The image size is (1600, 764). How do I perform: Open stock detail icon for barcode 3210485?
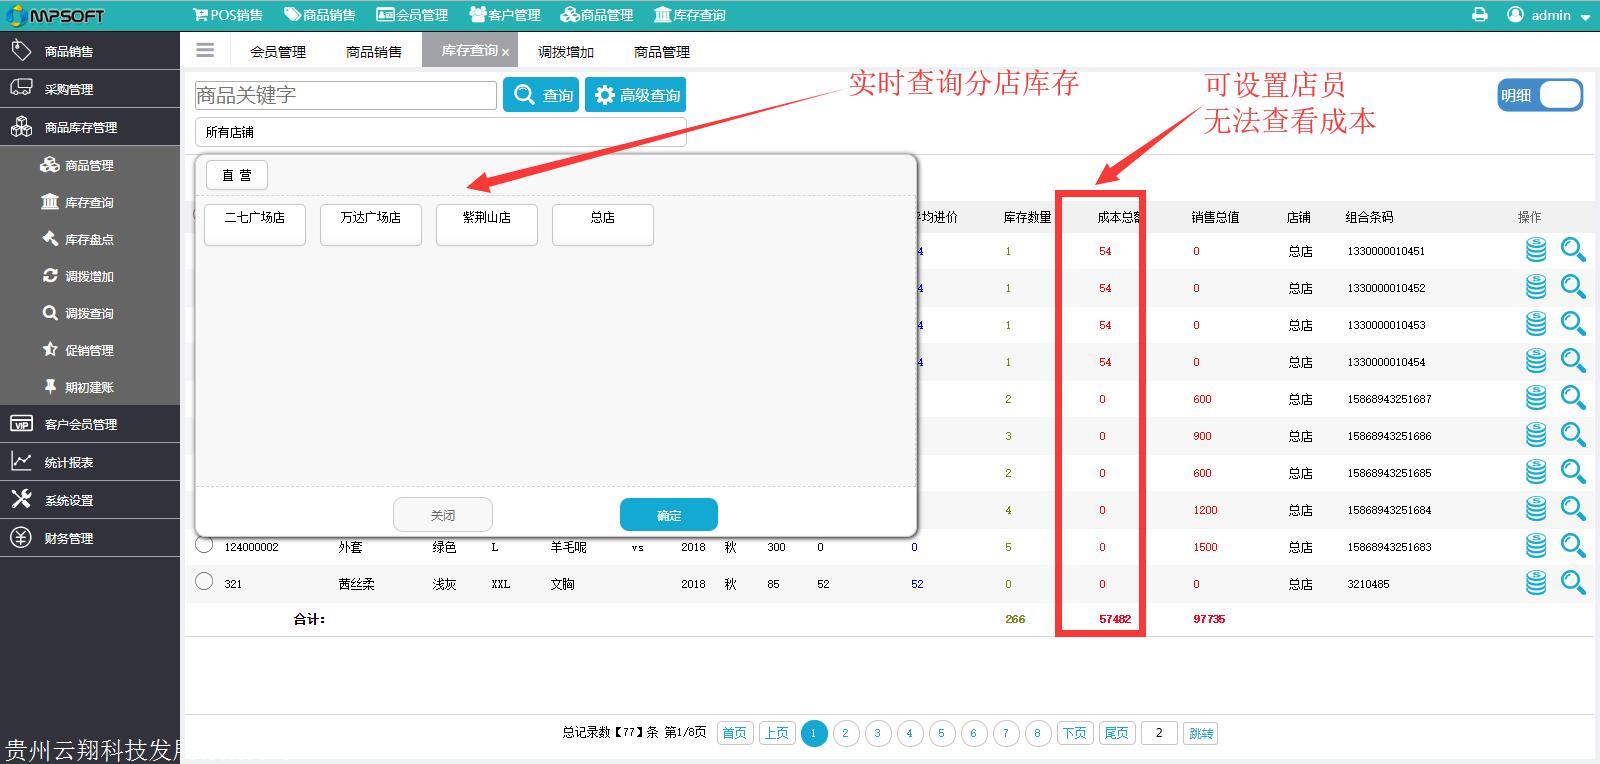click(x=1536, y=583)
